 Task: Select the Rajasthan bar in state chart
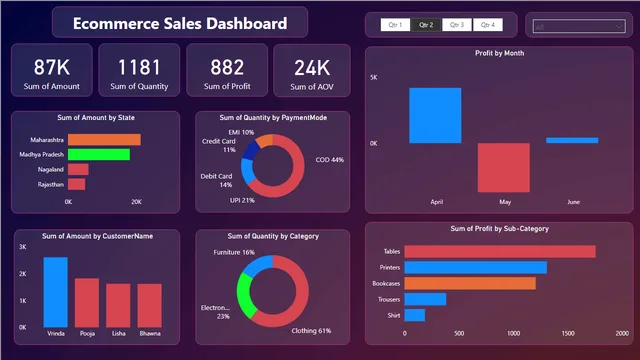point(77,184)
